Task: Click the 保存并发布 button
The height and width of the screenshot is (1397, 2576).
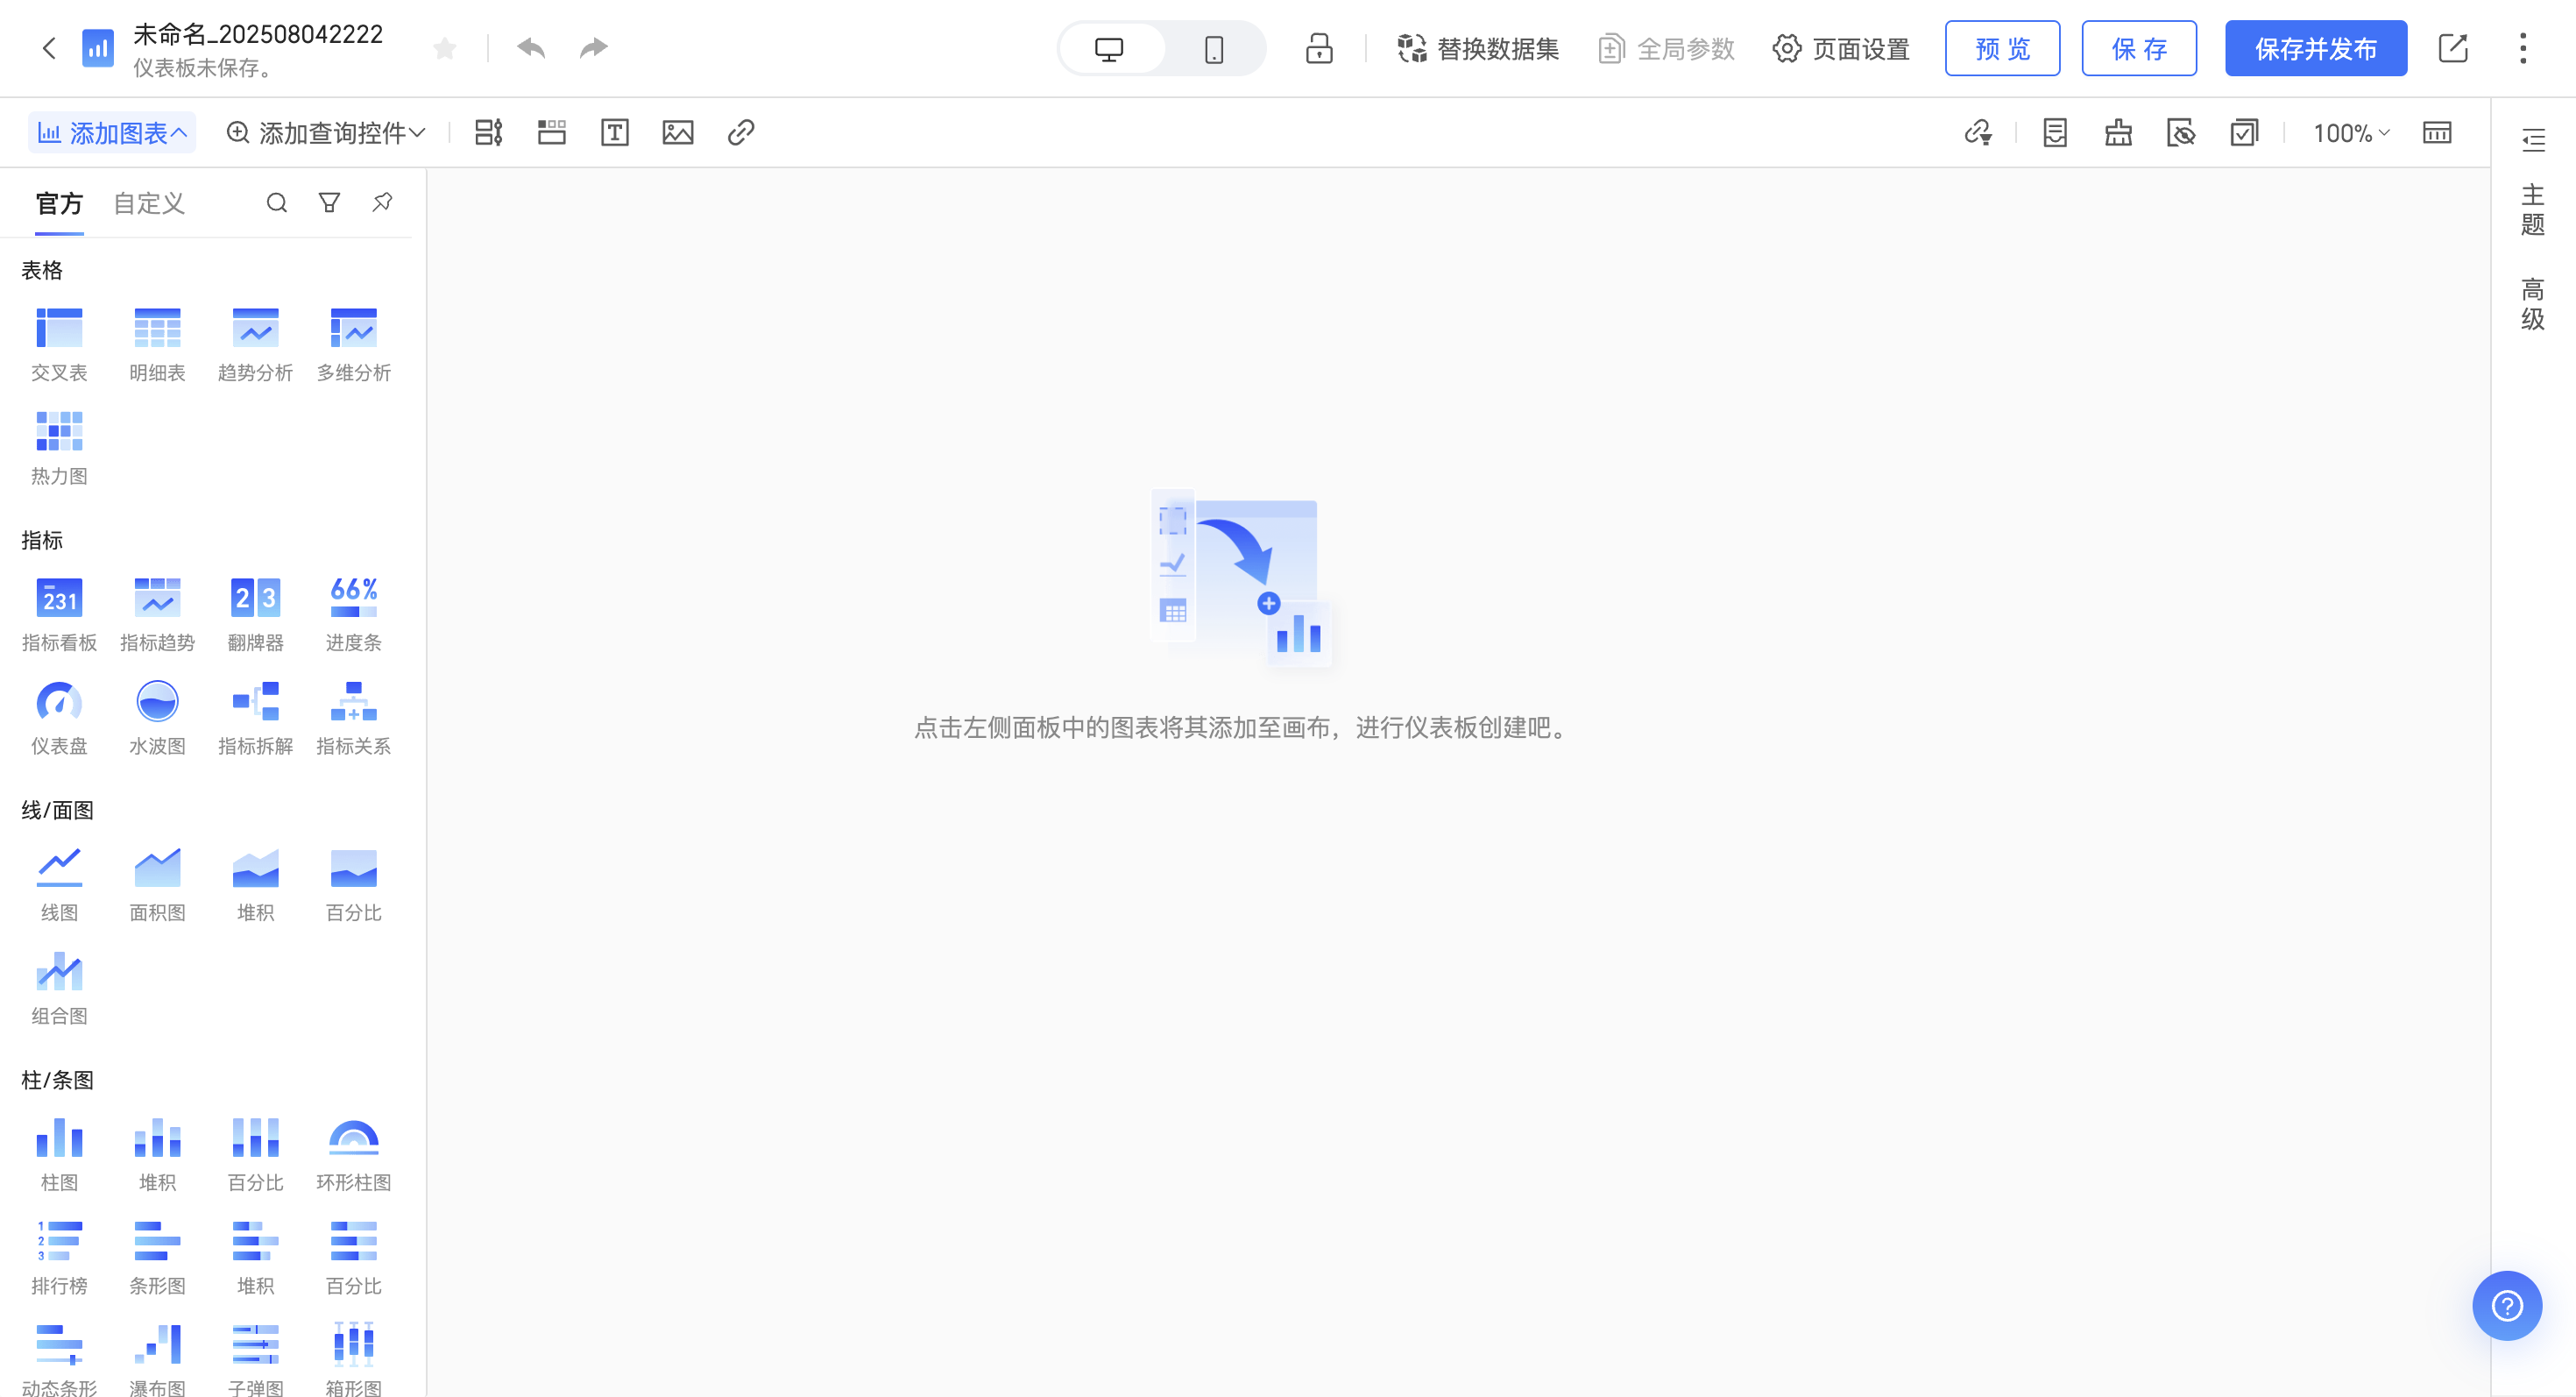Action: (2316, 47)
